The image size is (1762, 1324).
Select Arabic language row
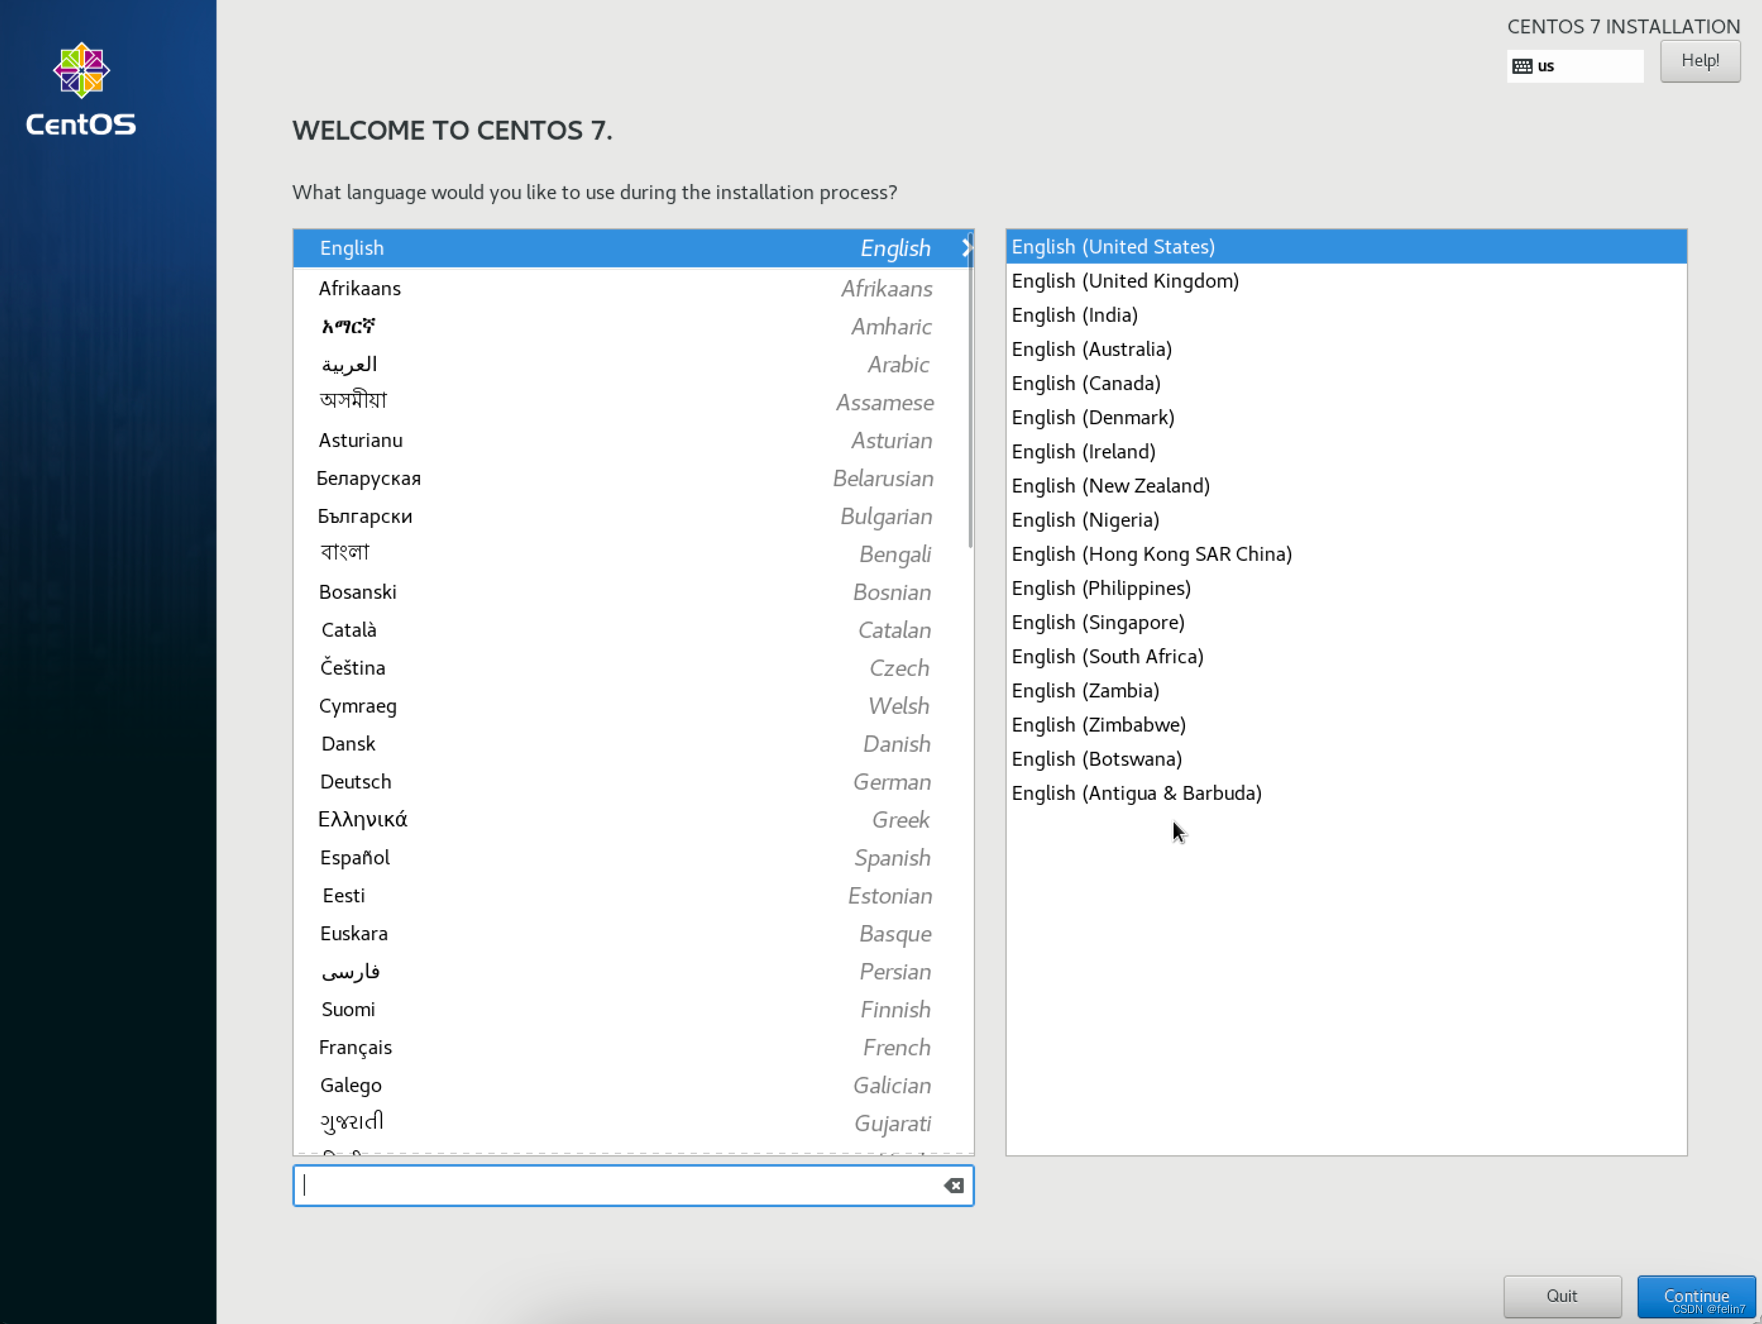pos(633,364)
